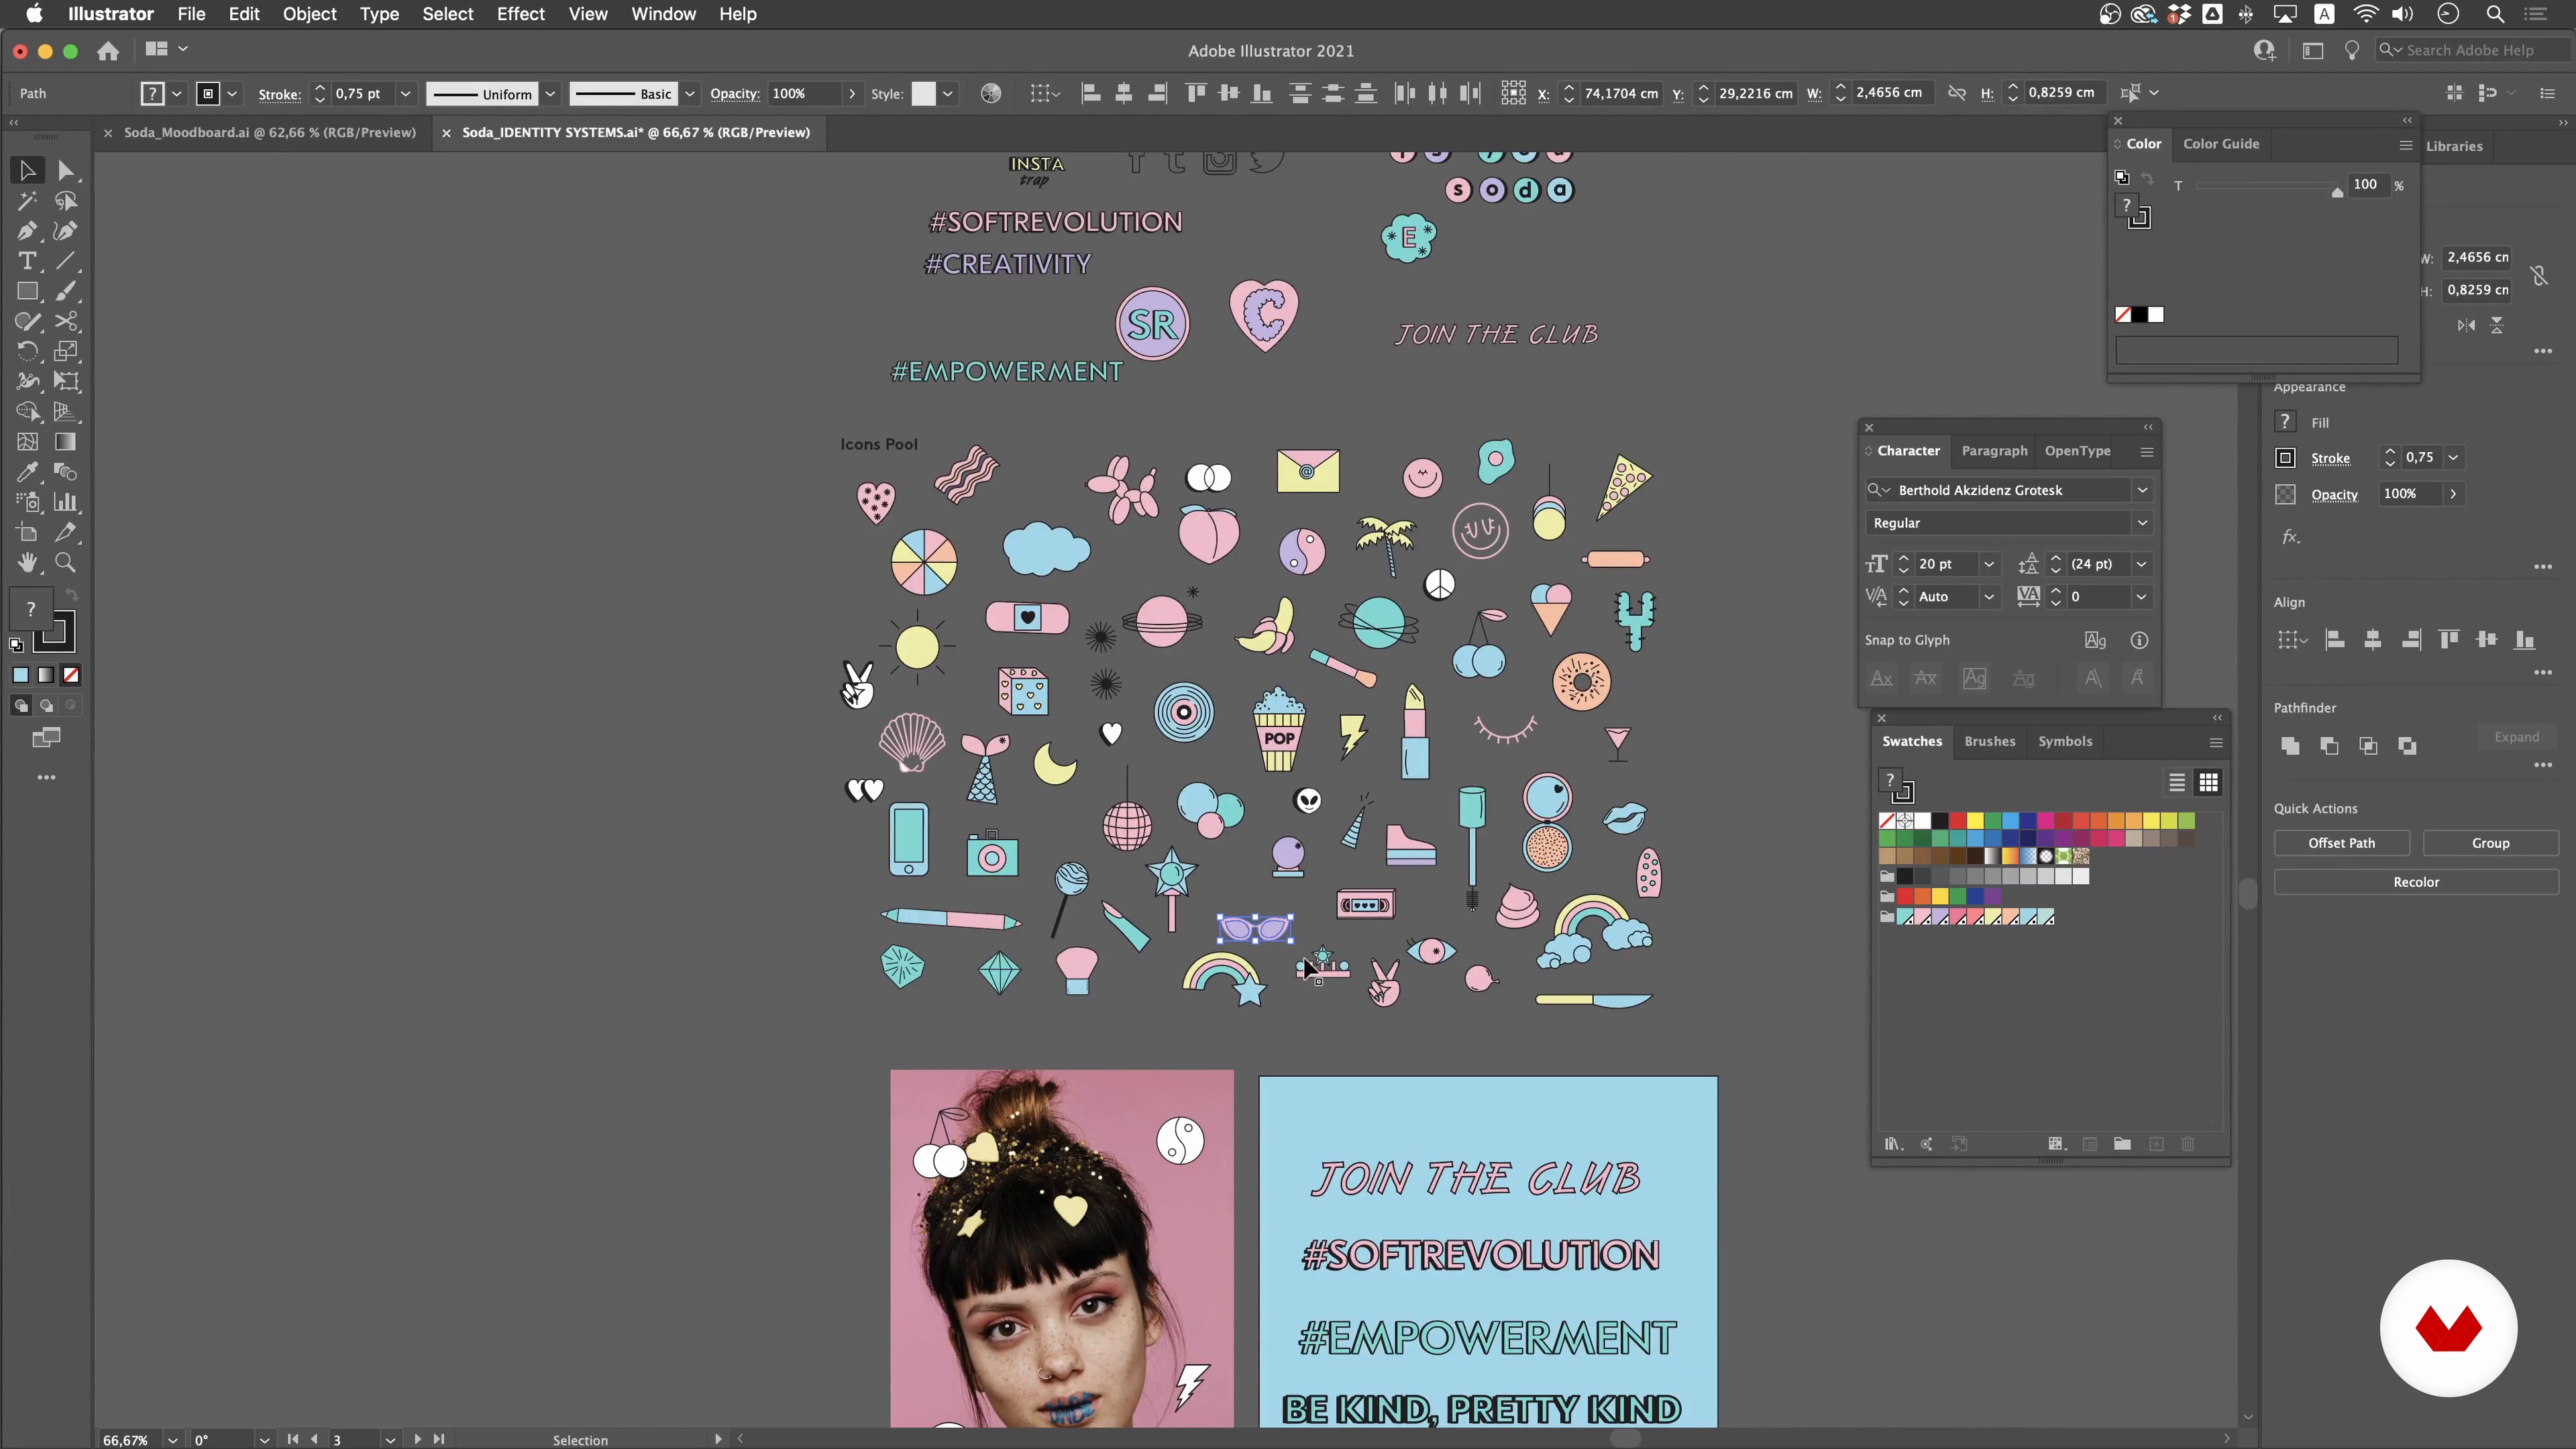This screenshot has width=2576, height=1449.
Task: Open the Stroke weight dropdown in control bar
Action: 405,93
